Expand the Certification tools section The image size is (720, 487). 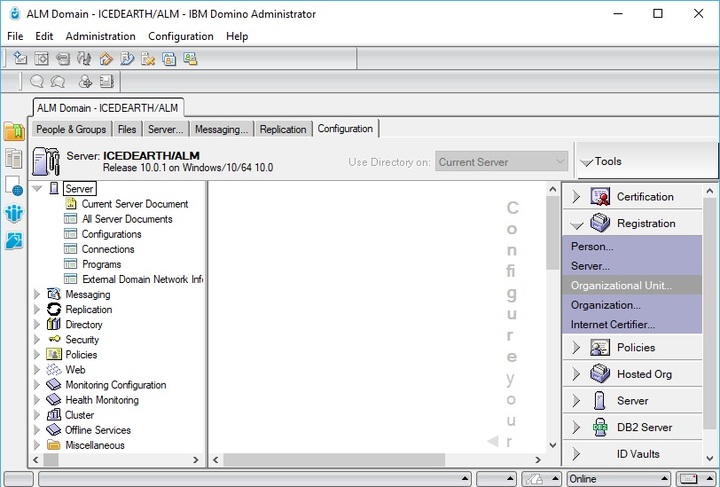576,197
